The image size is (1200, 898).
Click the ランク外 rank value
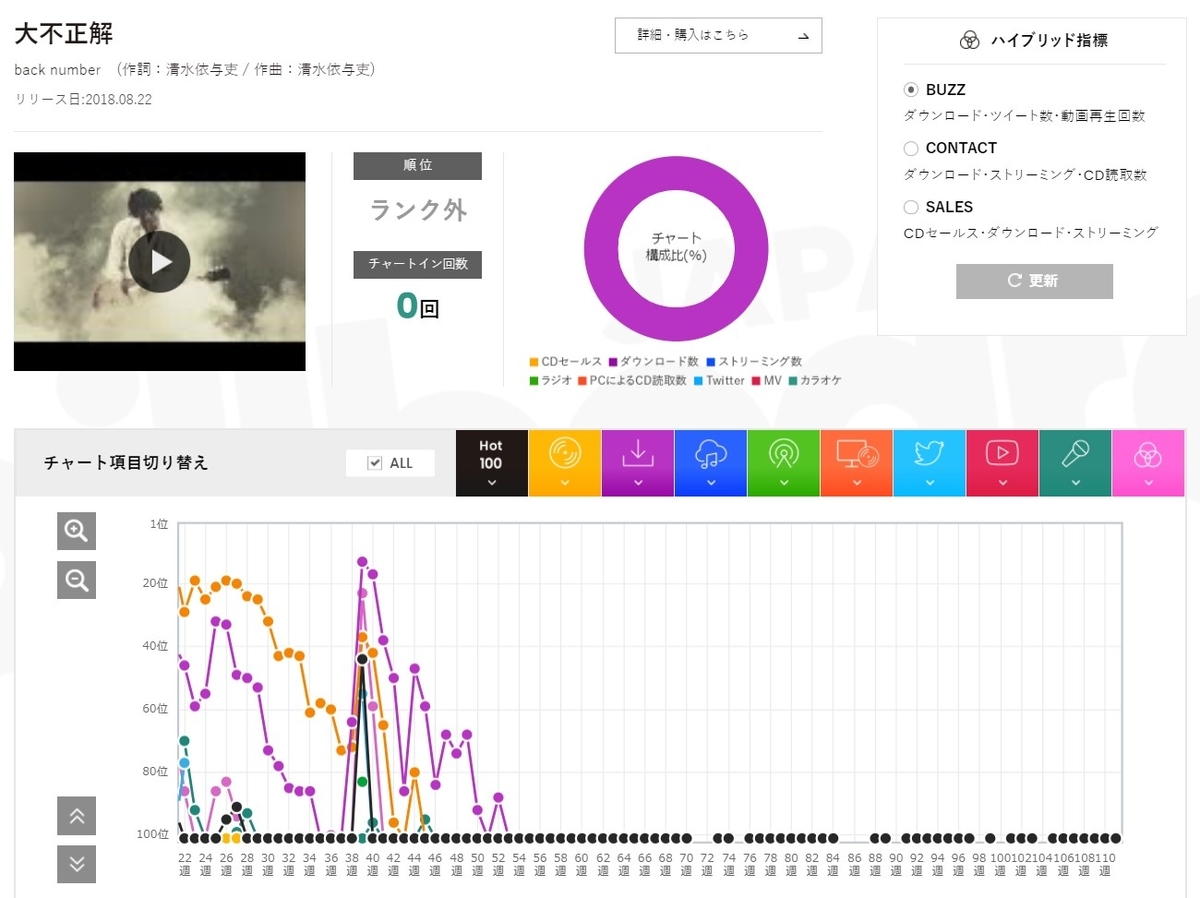click(418, 211)
